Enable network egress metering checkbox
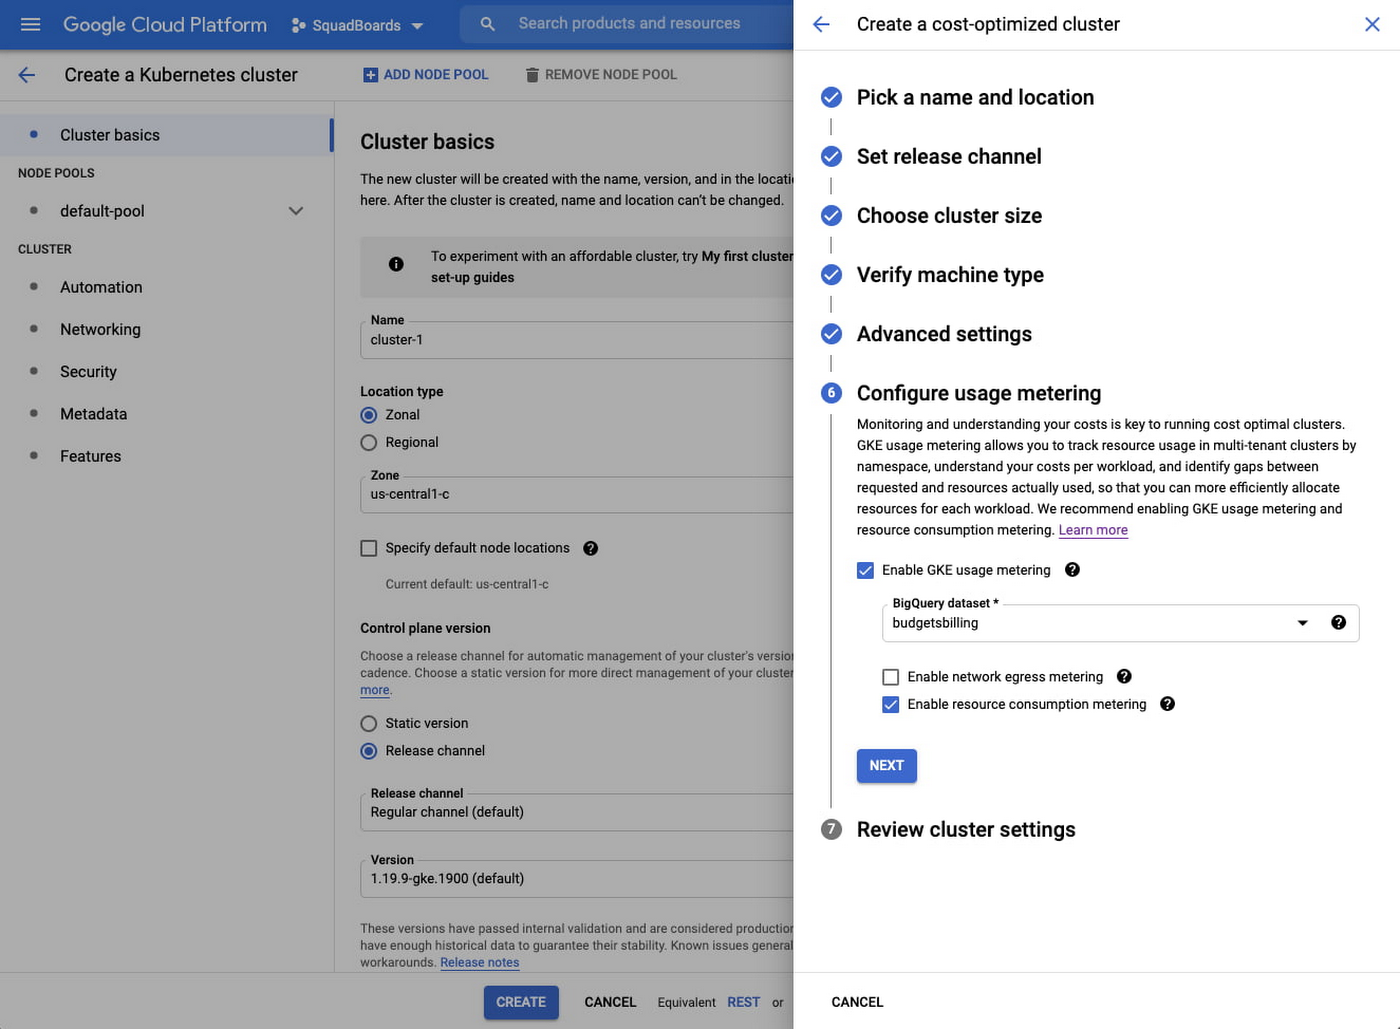1400x1029 pixels. click(891, 677)
